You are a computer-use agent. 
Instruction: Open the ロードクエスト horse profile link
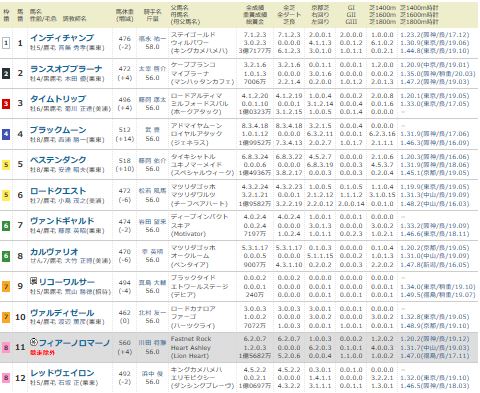58,191
